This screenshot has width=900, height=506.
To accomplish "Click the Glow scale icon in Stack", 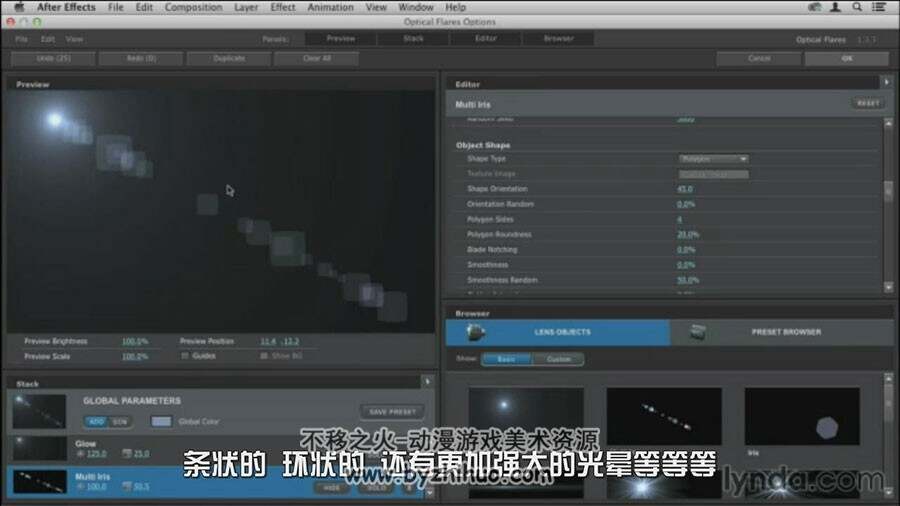I will coord(127,454).
